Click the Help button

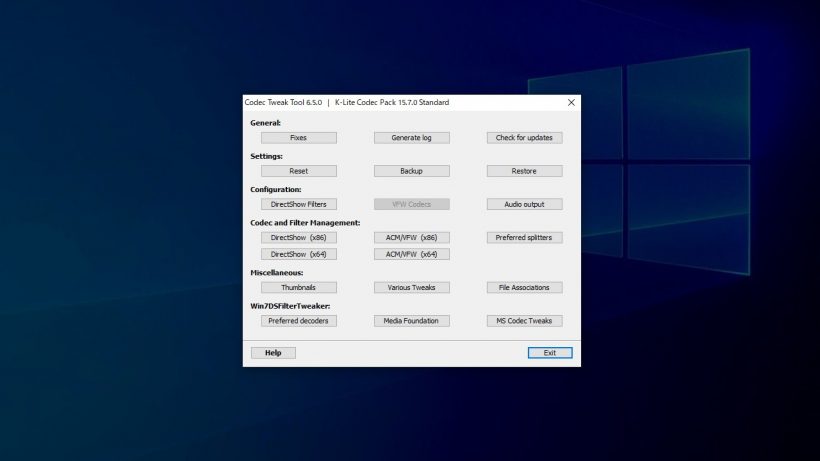coord(273,353)
